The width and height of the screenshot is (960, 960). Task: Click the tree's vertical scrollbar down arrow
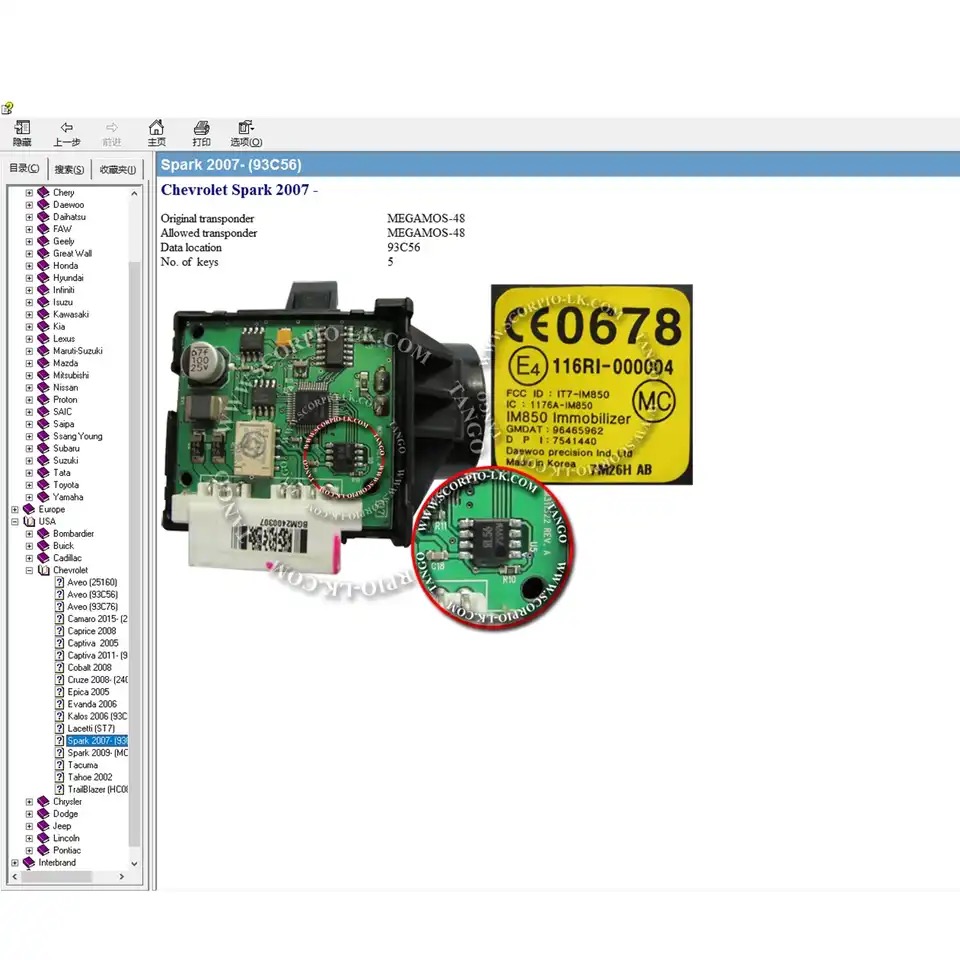coord(135,862)
